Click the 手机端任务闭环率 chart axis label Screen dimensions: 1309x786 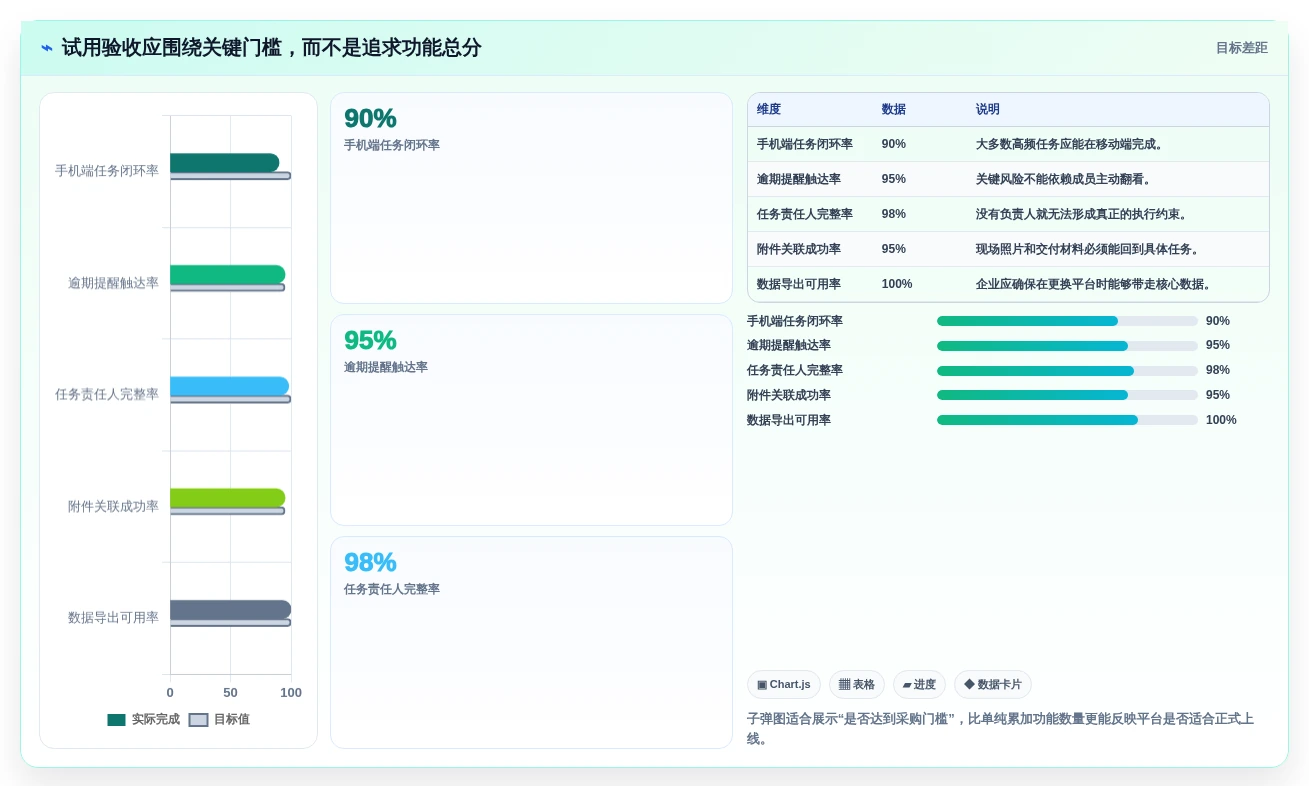click(106, 171)
